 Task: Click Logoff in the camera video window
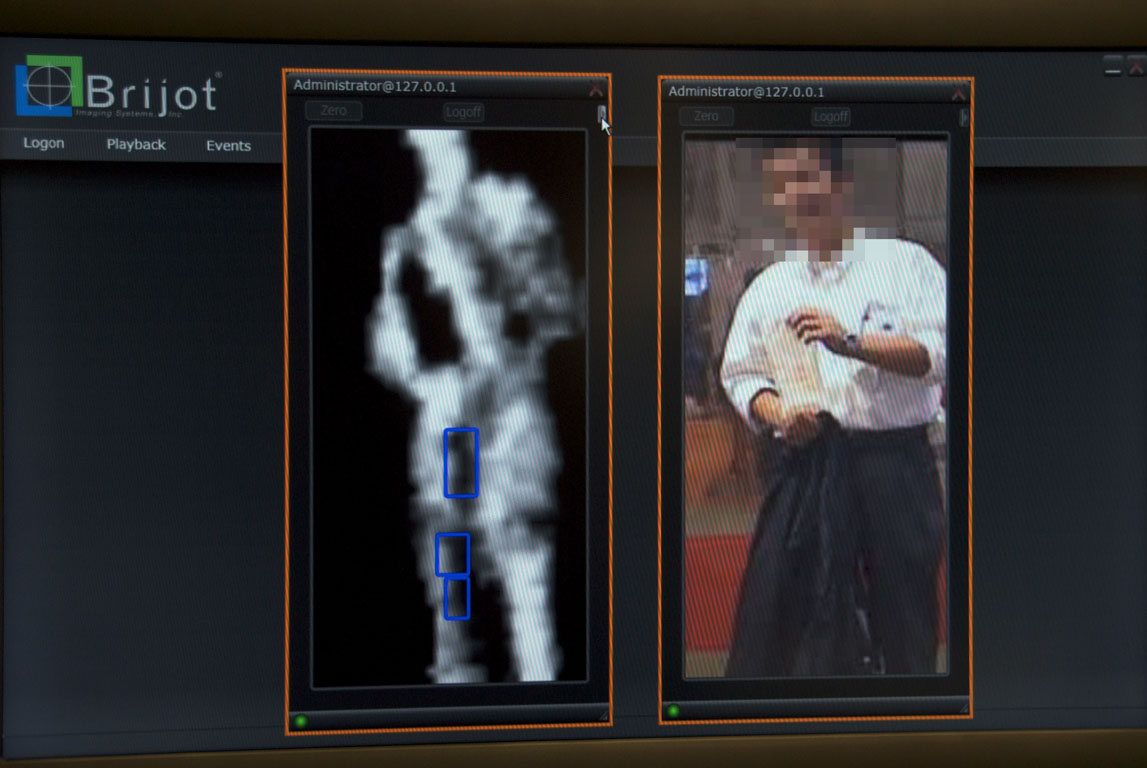[830, 116]
